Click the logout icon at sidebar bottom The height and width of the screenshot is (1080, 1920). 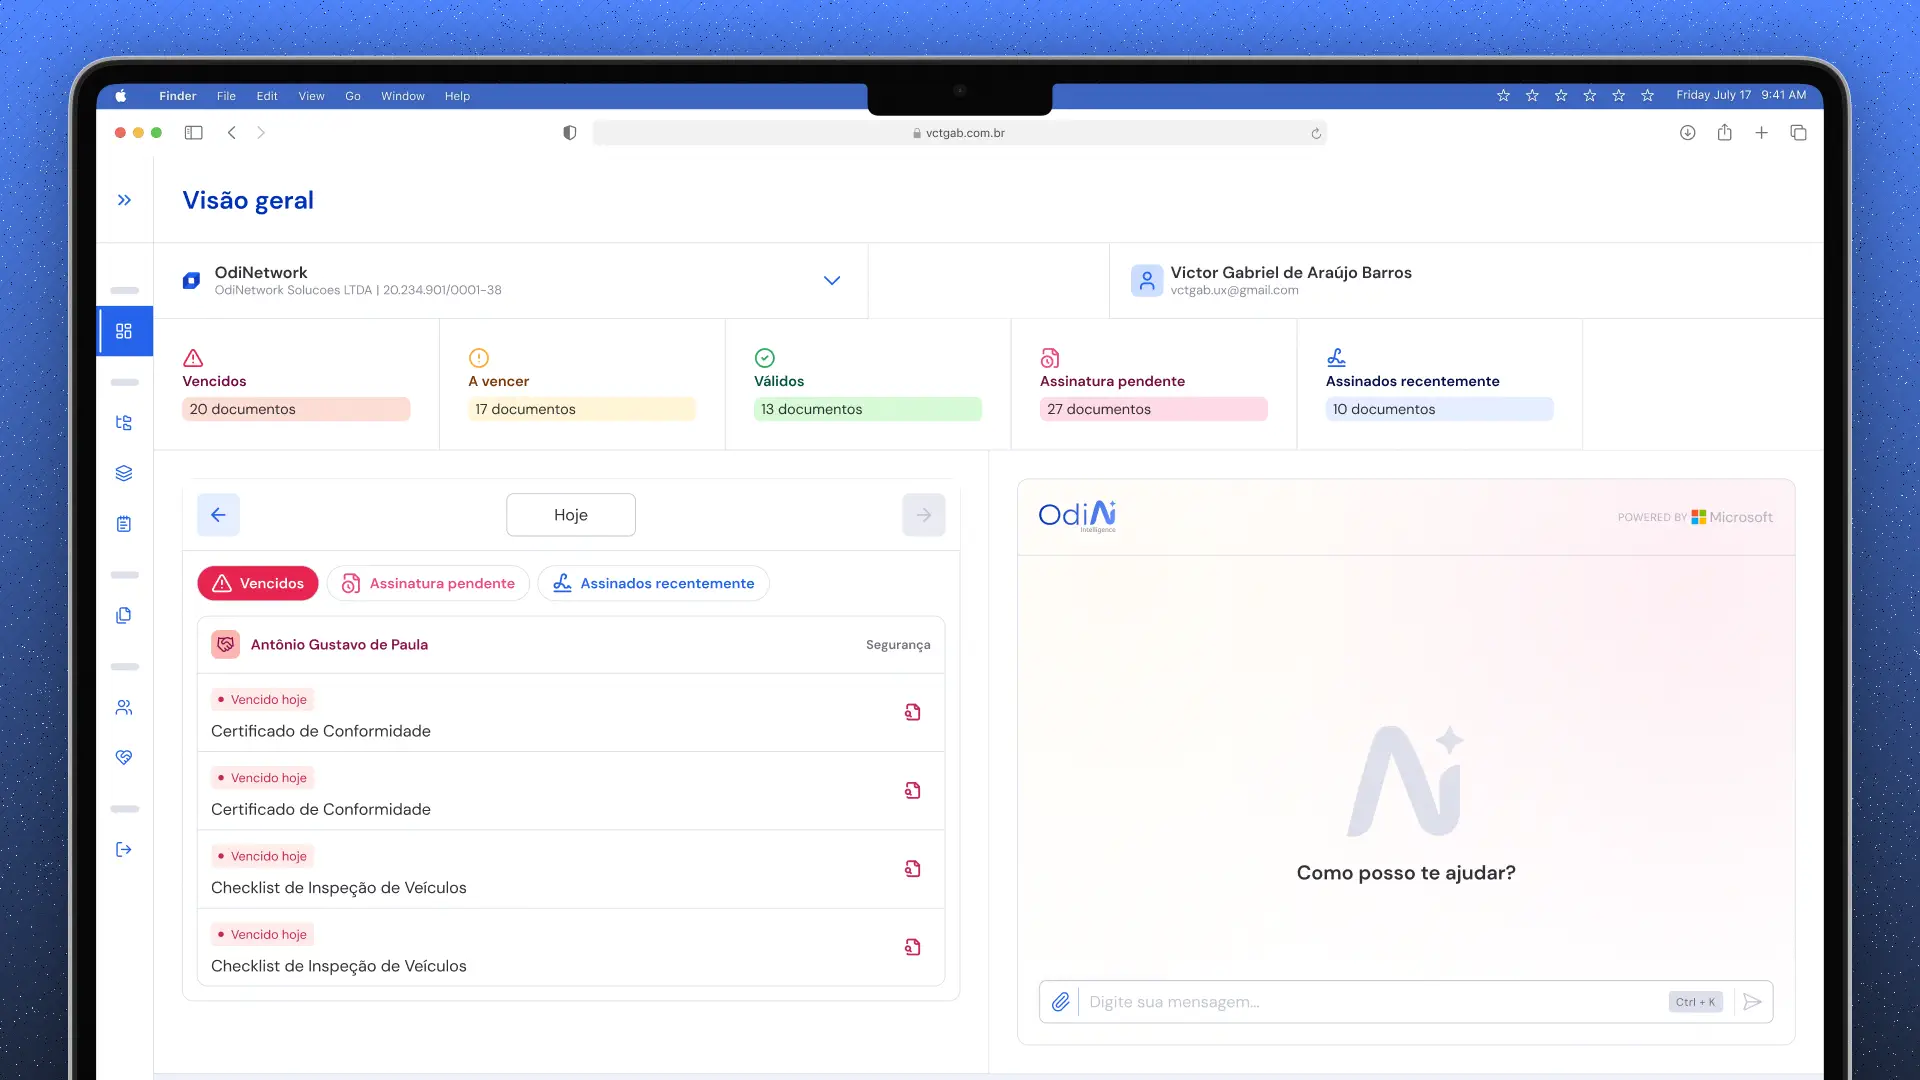pos(124,849)
